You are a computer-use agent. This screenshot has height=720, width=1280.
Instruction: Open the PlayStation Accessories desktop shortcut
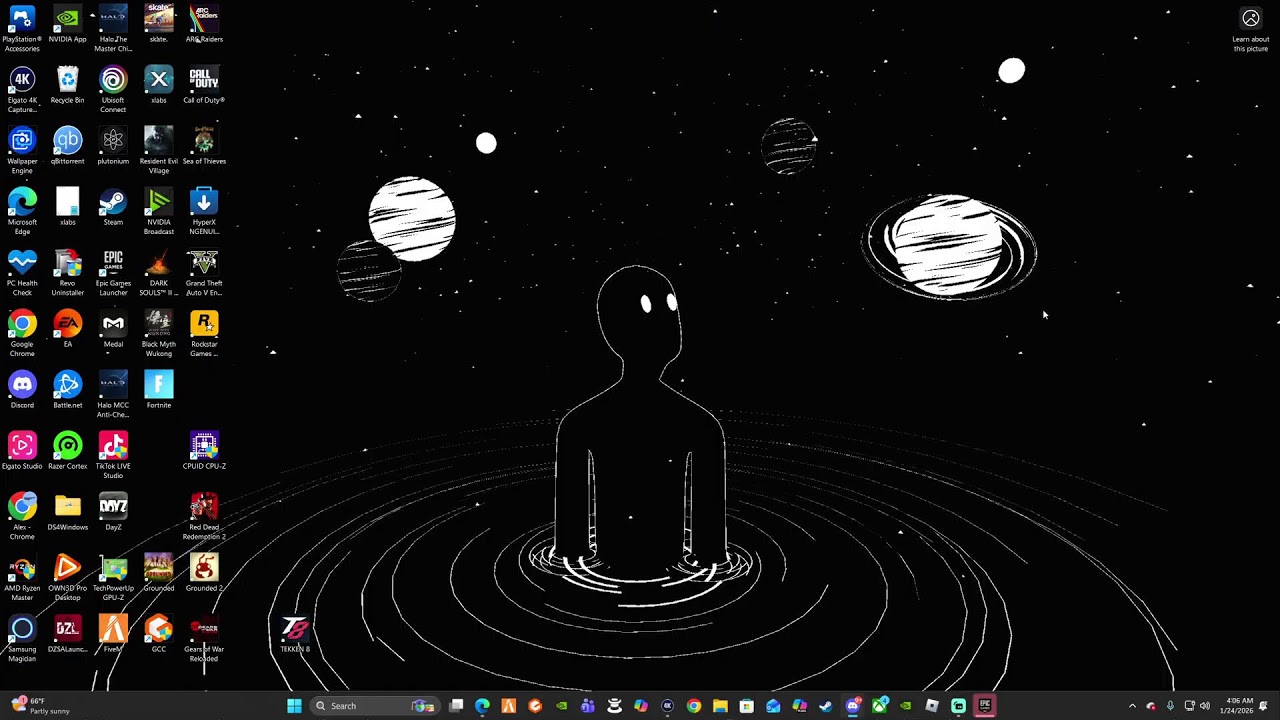pyautogui.click(x=22, y=29)
